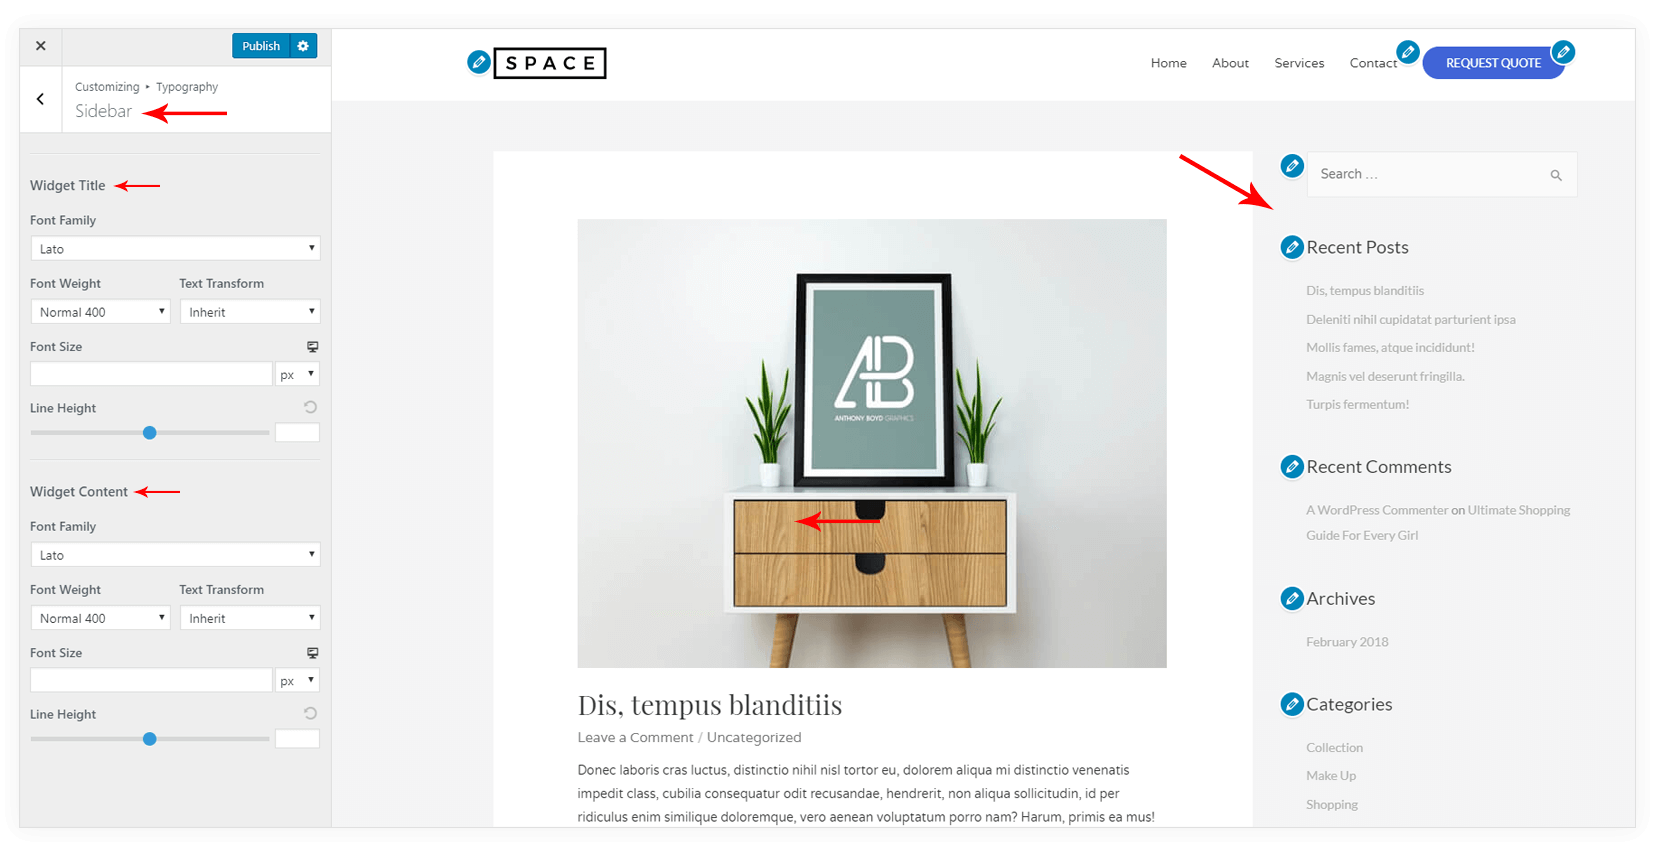
Task: Click the responsive device icon for Widget Title Font Size
Action: [x=312, y=347]
